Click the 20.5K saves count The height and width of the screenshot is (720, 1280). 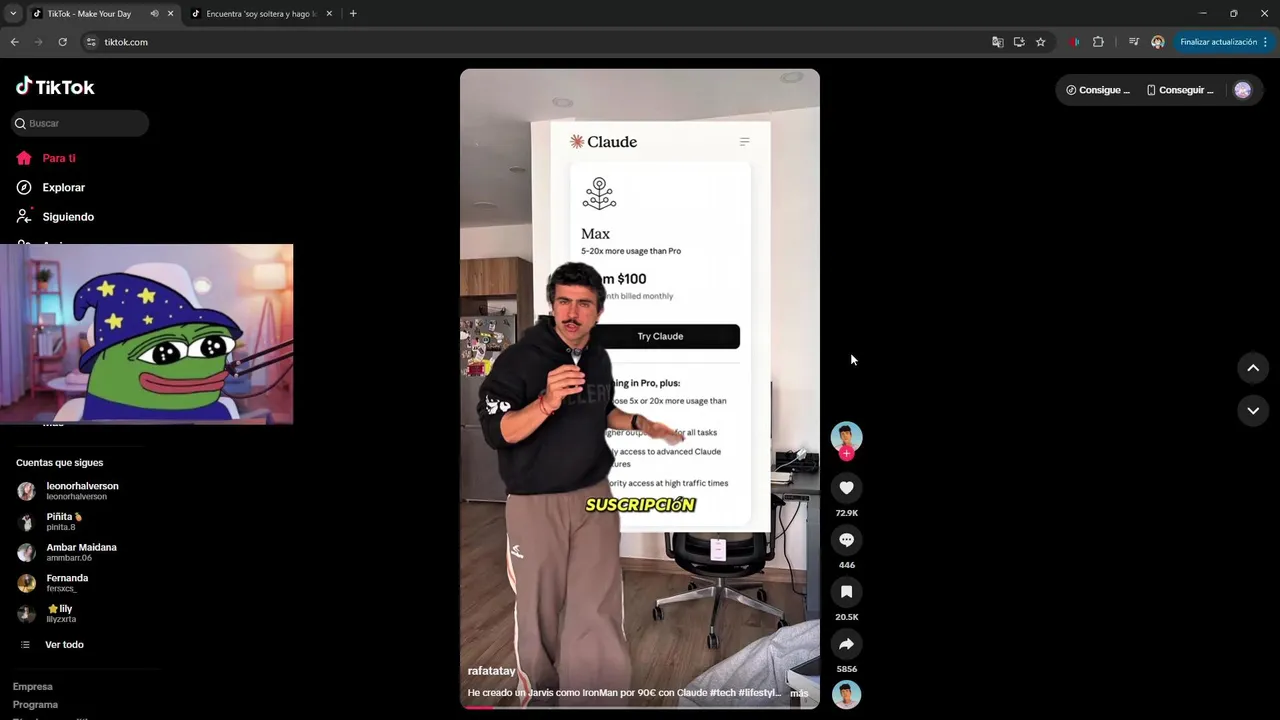coord(846,617)
